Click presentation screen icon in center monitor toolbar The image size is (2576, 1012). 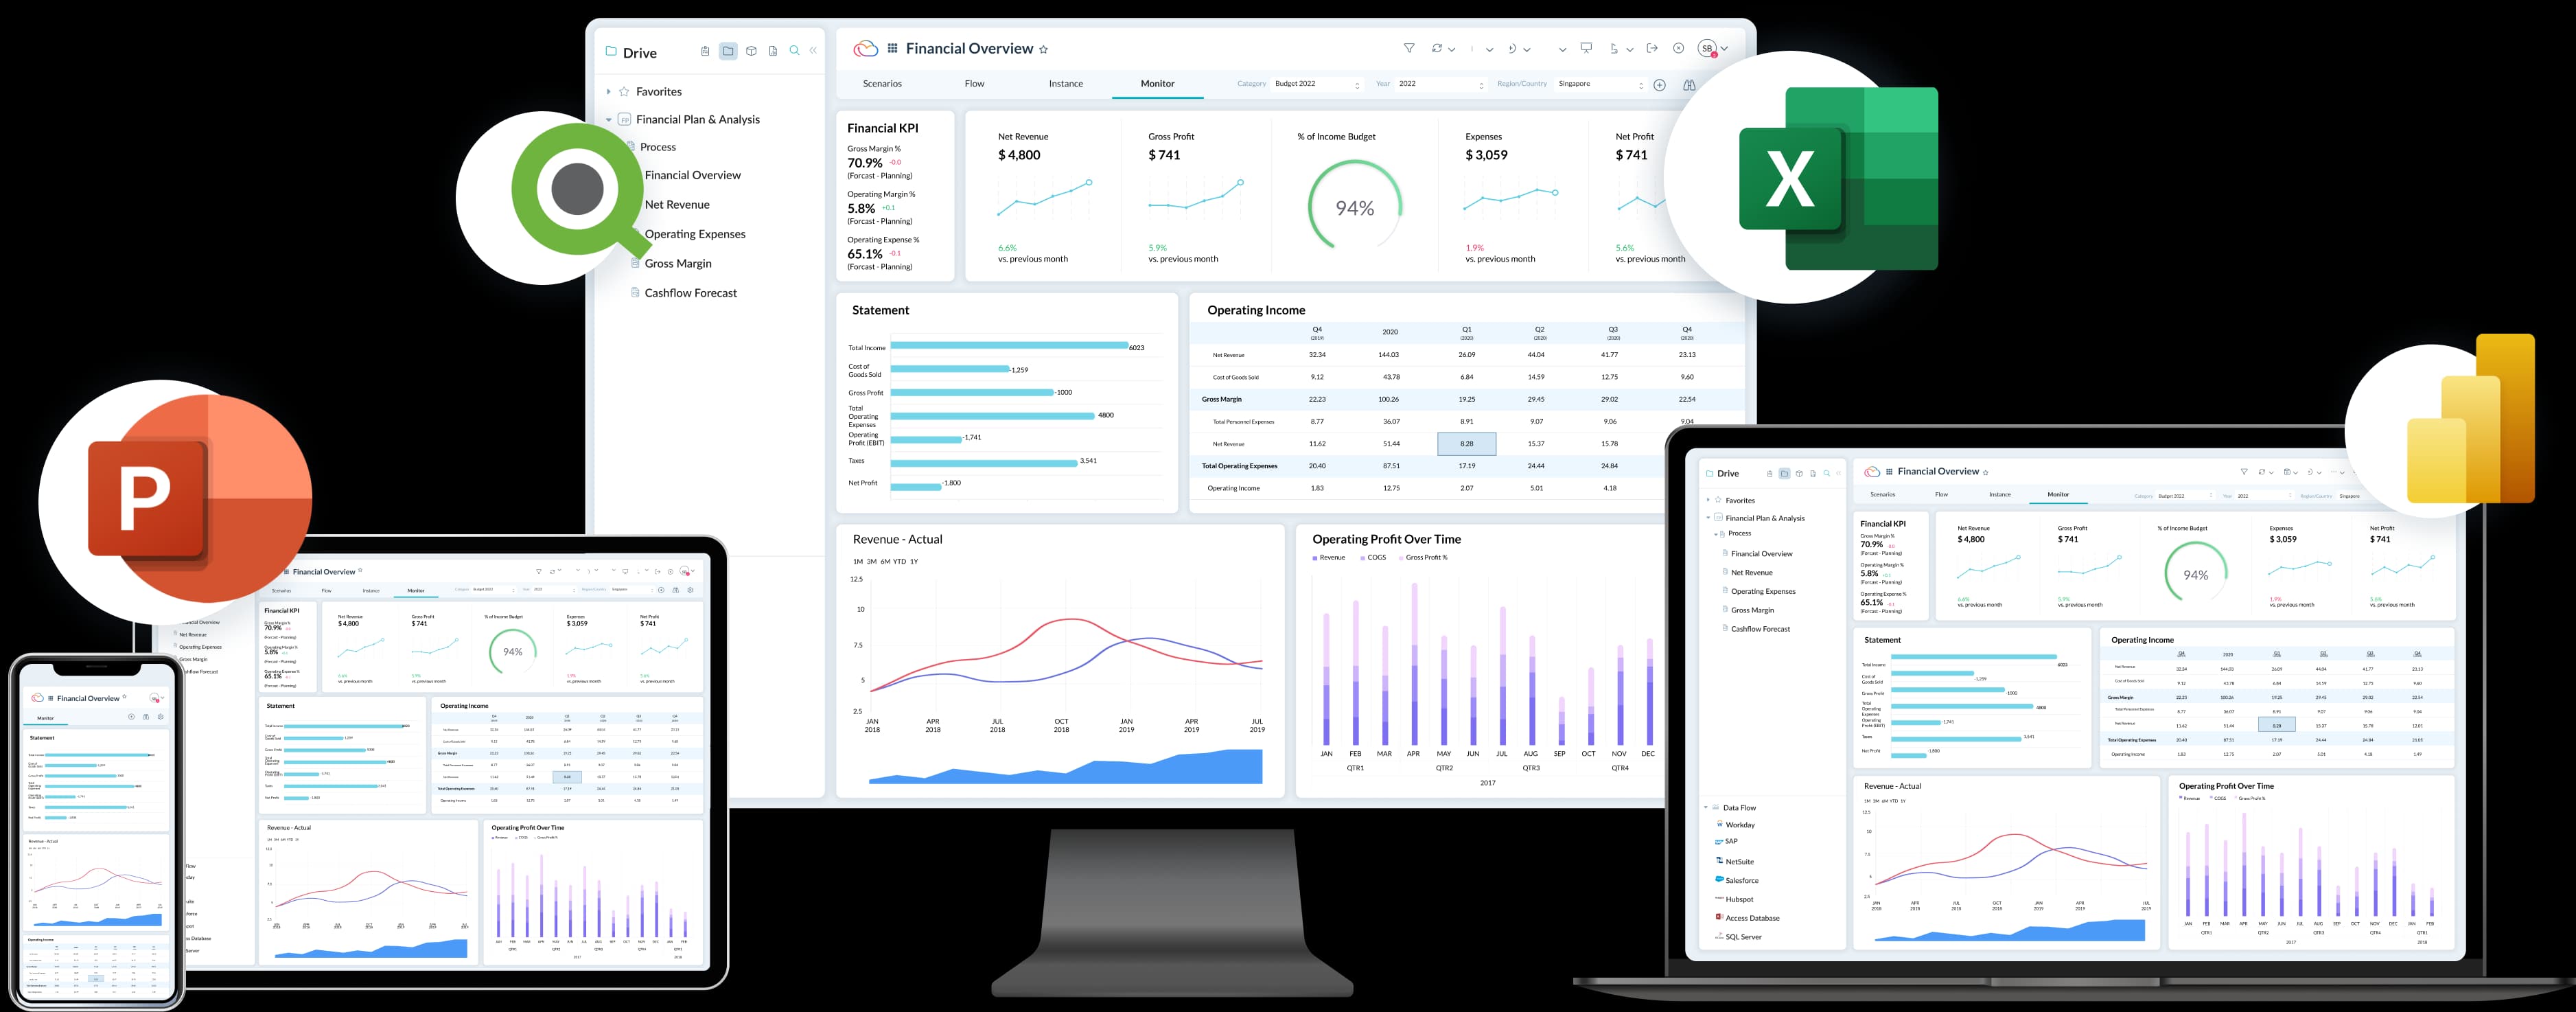(1586, 48)
